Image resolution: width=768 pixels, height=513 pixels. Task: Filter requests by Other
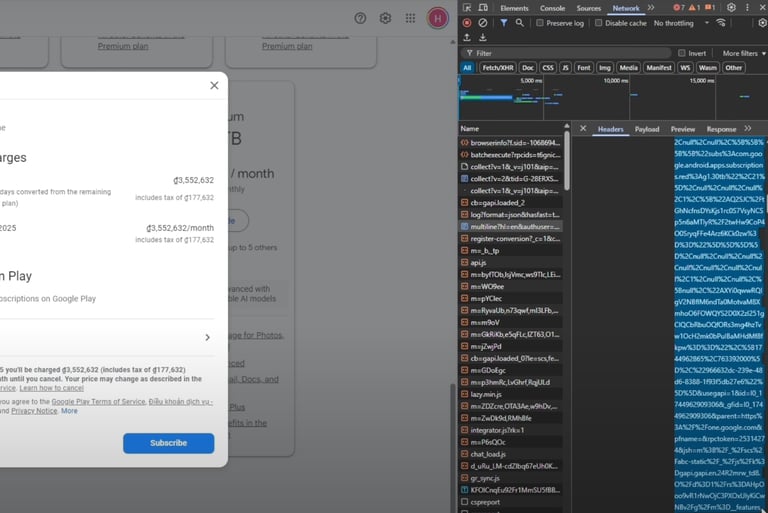733,68
